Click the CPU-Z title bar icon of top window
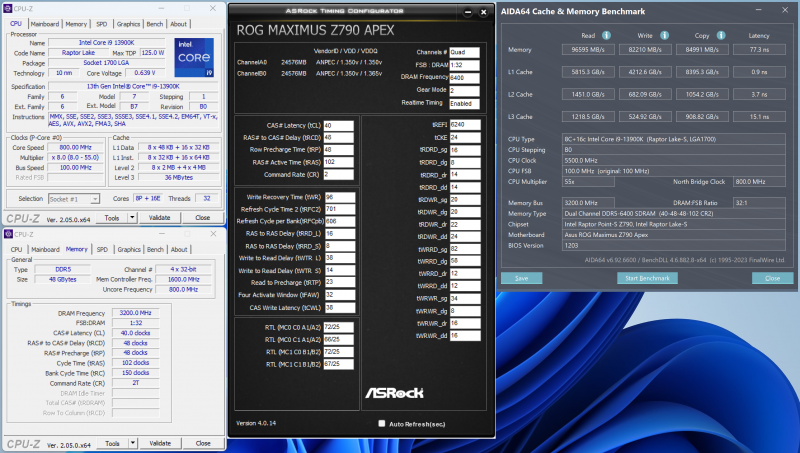 pos(7,7)
